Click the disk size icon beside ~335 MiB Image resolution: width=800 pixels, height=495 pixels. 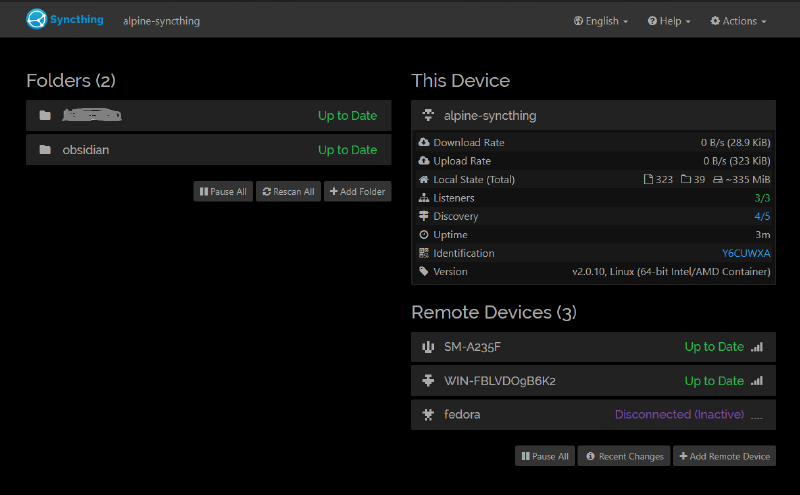(x=718, y=180)
